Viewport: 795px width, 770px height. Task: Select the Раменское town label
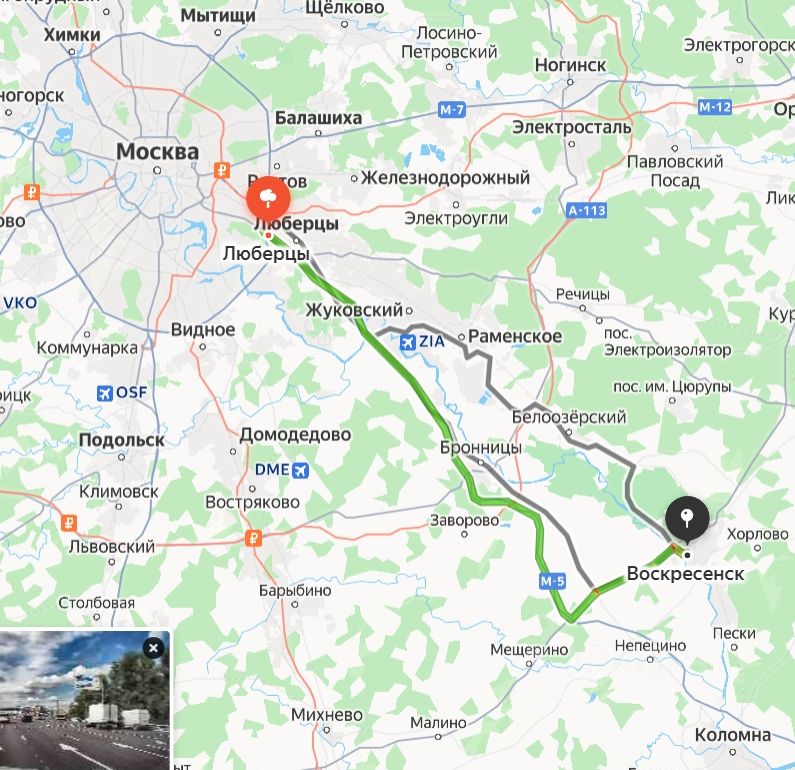tap(515, 336)
